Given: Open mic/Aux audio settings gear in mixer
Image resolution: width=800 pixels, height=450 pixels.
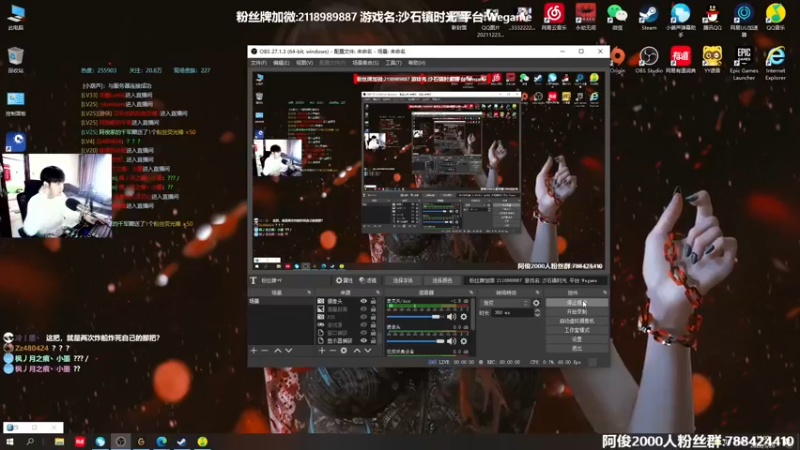Looking at the screenshot, I should coord(463,317).
